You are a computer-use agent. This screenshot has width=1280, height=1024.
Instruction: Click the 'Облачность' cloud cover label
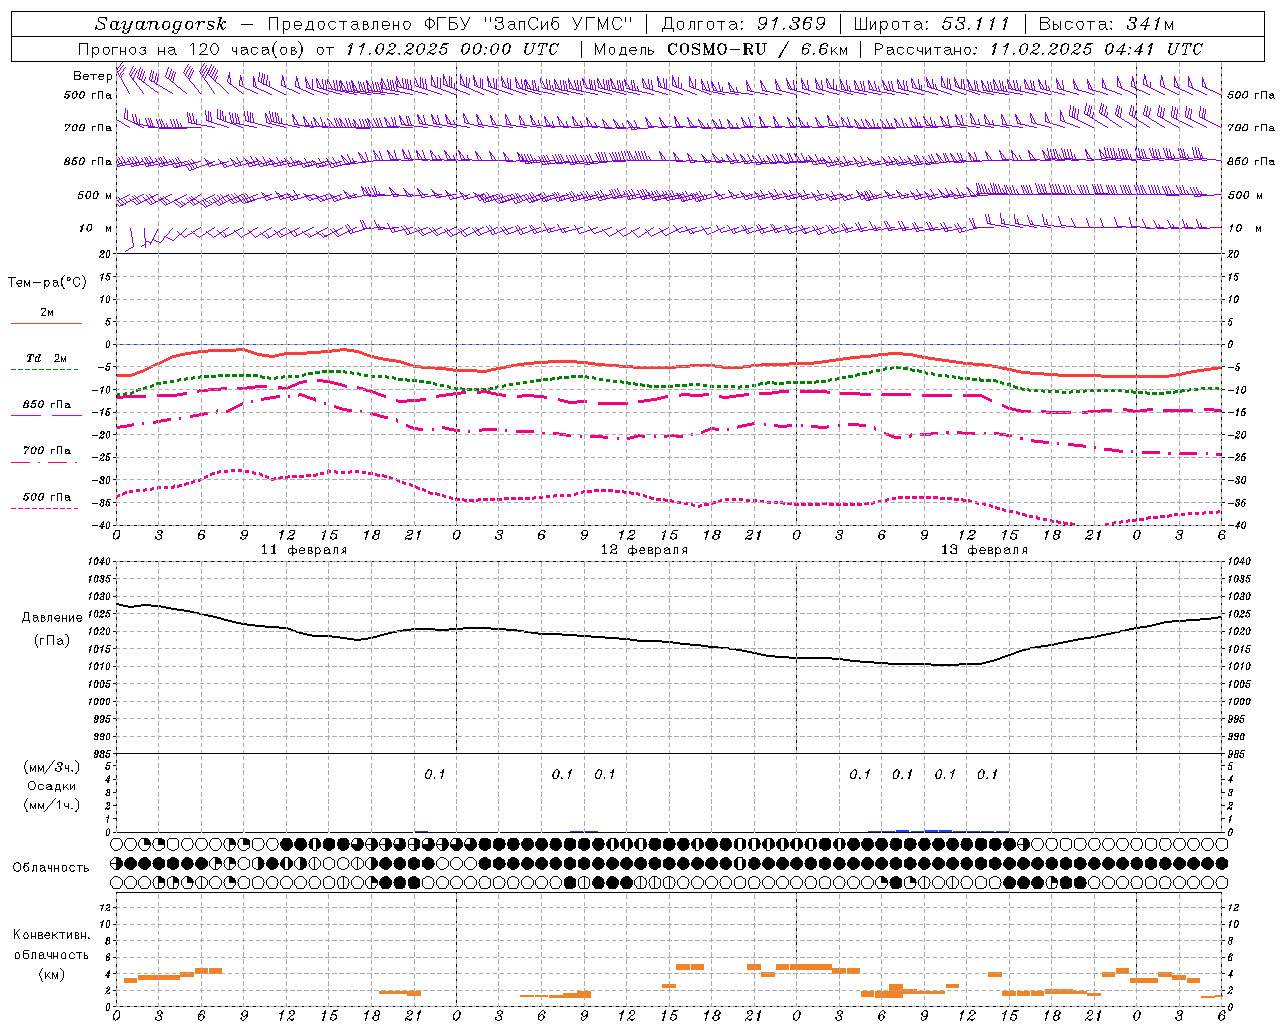click(x=51, y=868)
